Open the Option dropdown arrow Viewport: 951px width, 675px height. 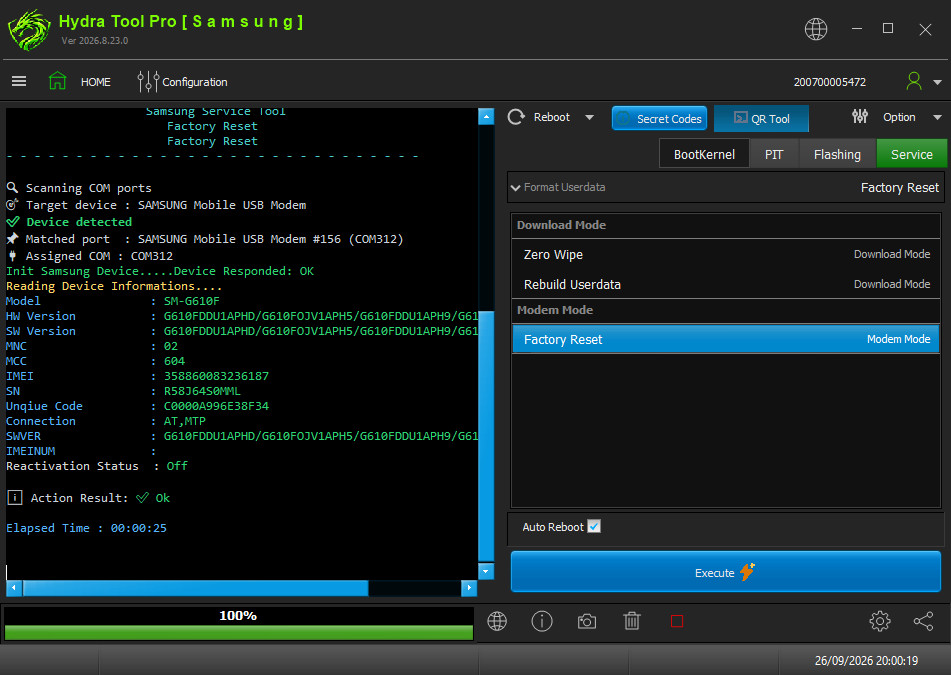[x=937, y=117]
